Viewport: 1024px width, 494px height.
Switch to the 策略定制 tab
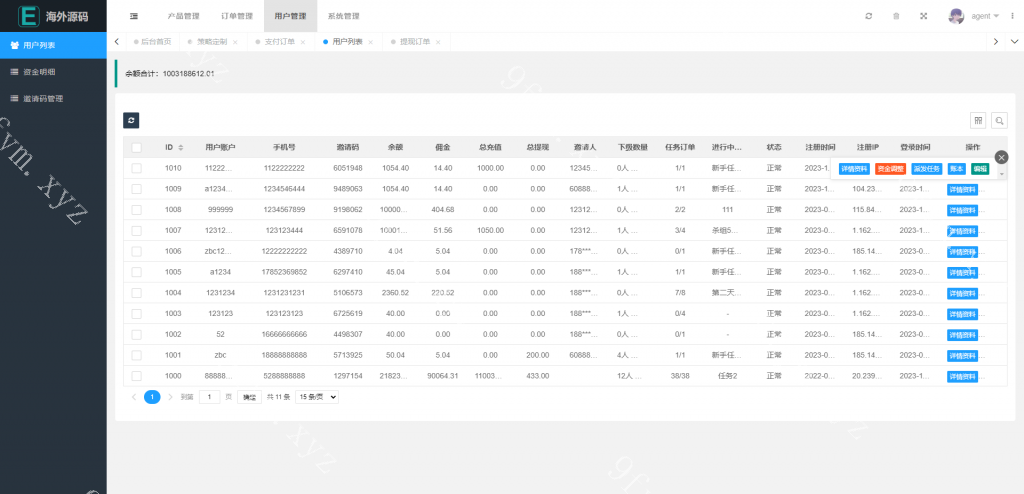coord(212,42)
